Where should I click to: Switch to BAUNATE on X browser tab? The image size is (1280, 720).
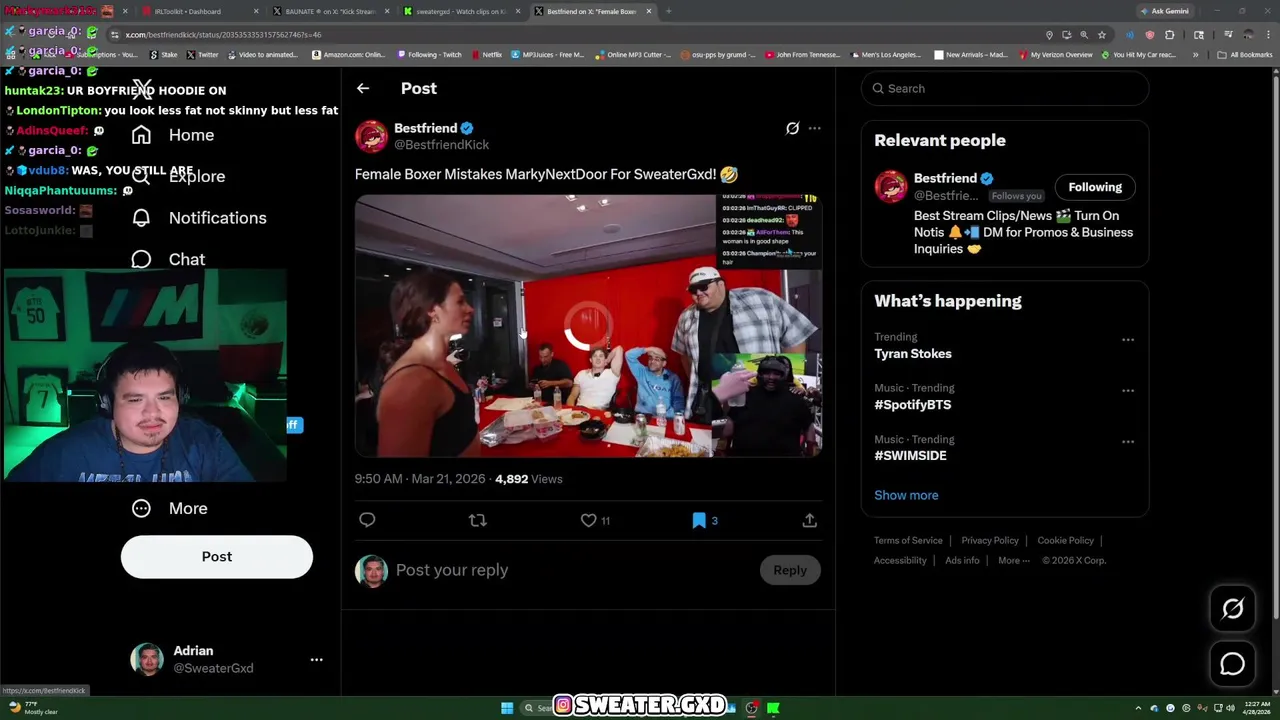point(328,11)
